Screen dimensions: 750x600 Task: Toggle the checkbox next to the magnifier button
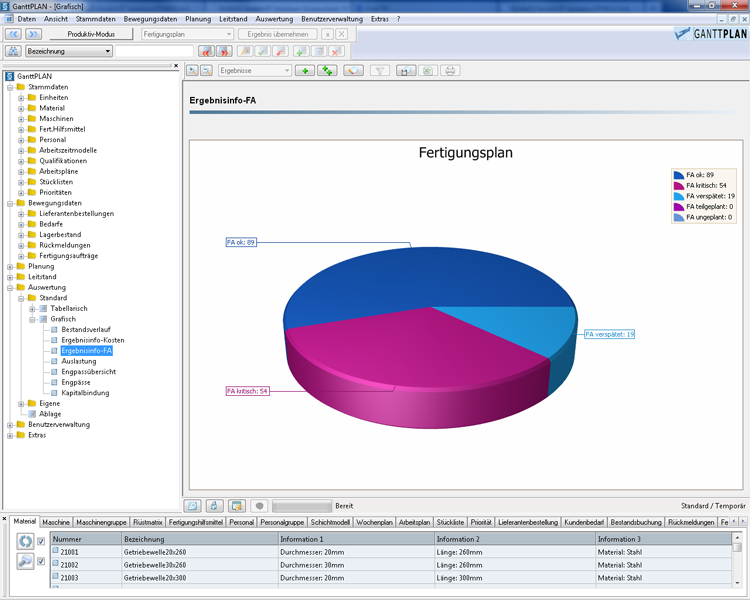pyautogui.click(x=41, y=562)
